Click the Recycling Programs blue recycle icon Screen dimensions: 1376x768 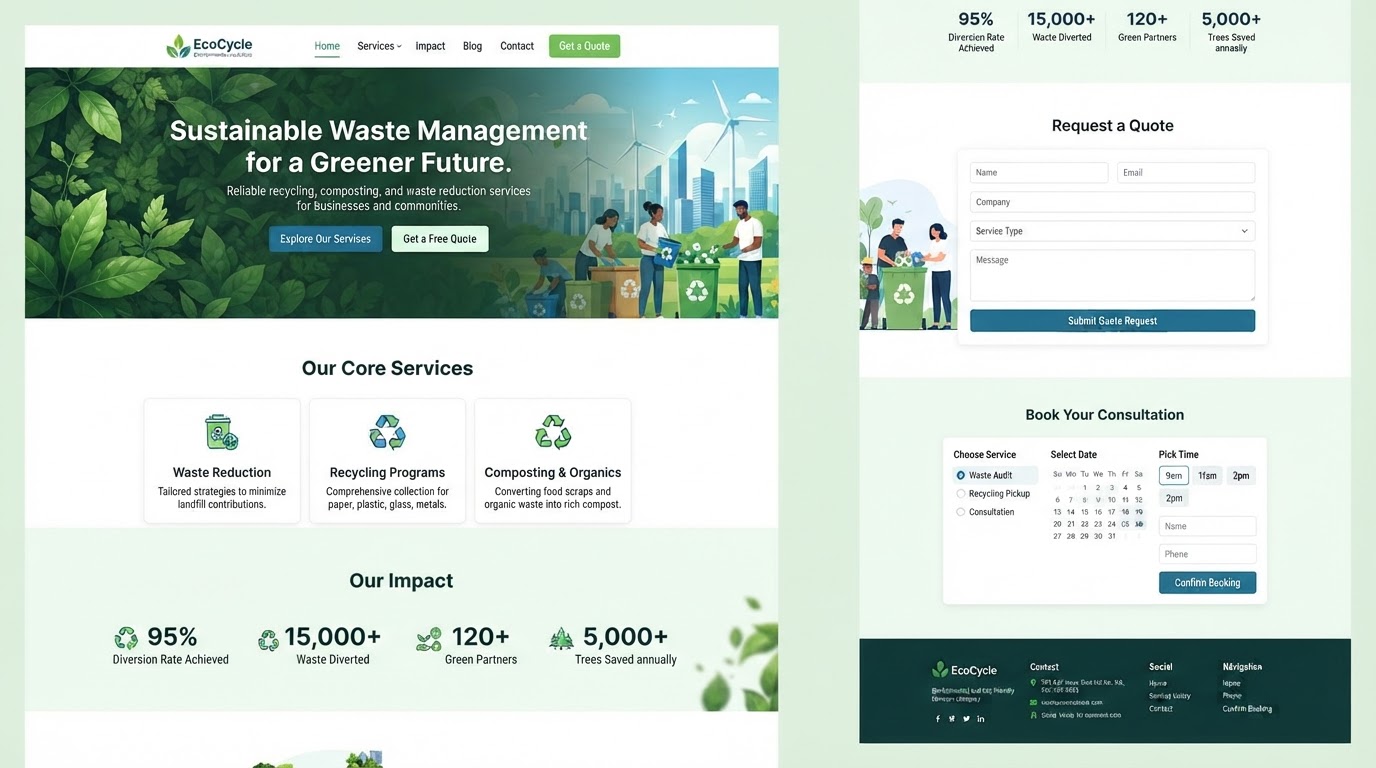[x=387, y=432]
